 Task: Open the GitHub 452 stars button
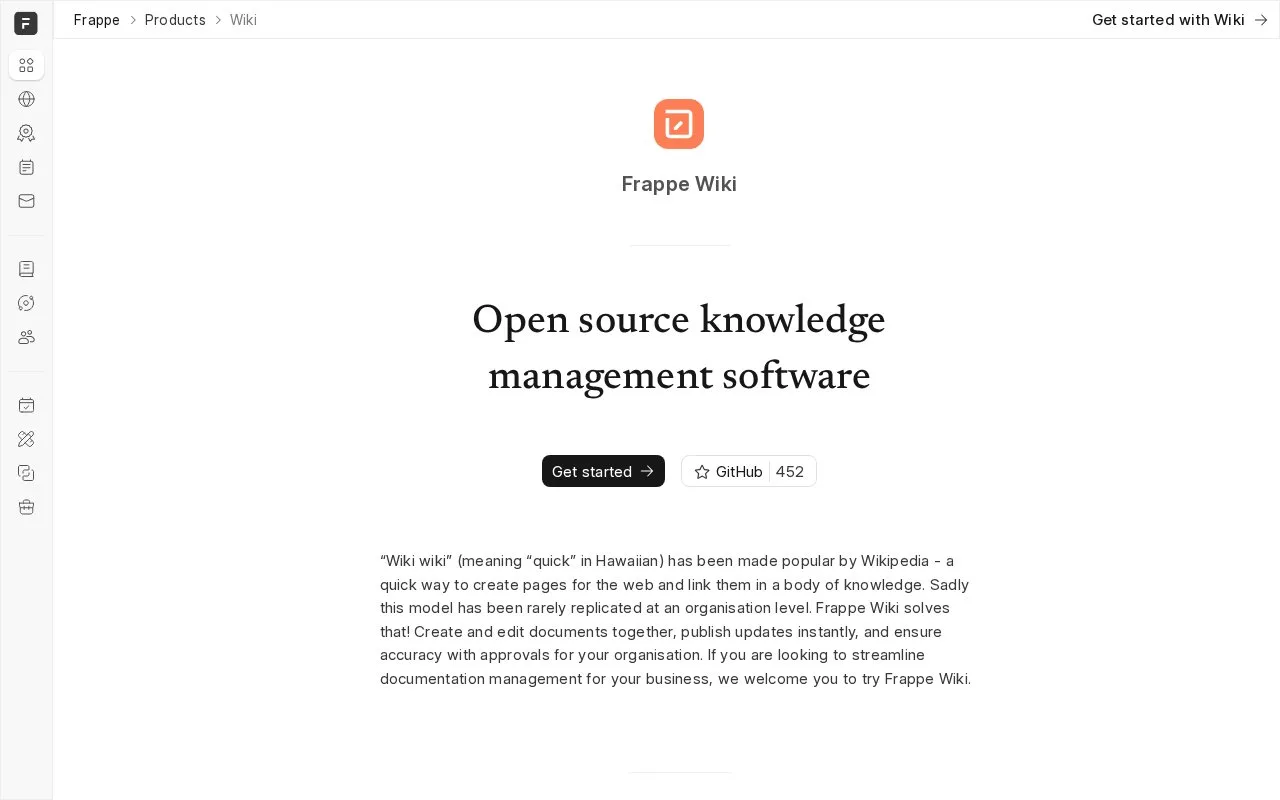(x=749, y=471)
